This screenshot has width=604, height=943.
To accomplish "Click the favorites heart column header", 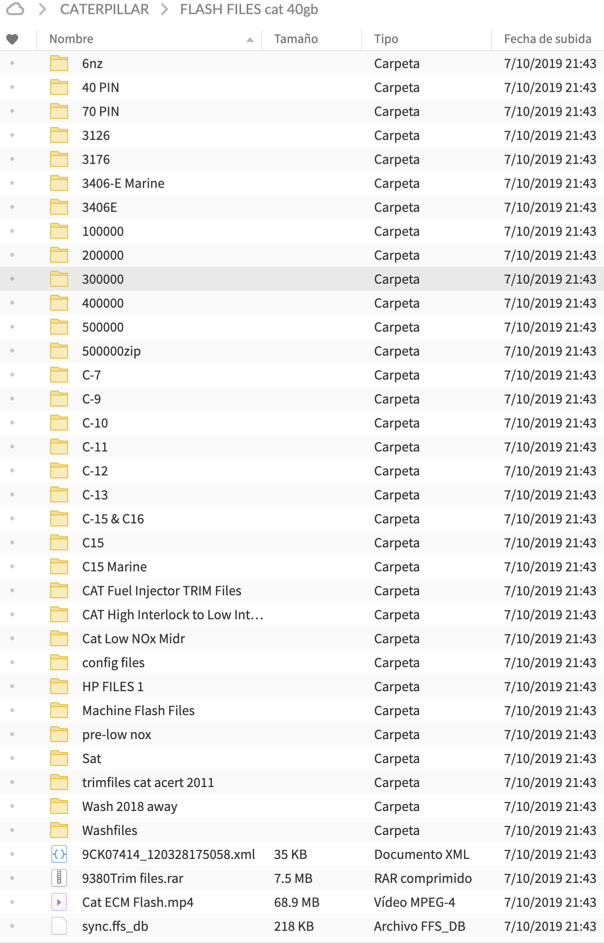I will tap(12, 39).
